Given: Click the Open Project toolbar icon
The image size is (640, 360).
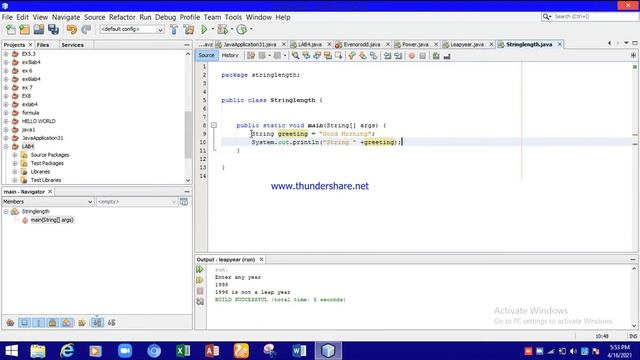Looking at the screenshot, I should pos(39,29).
